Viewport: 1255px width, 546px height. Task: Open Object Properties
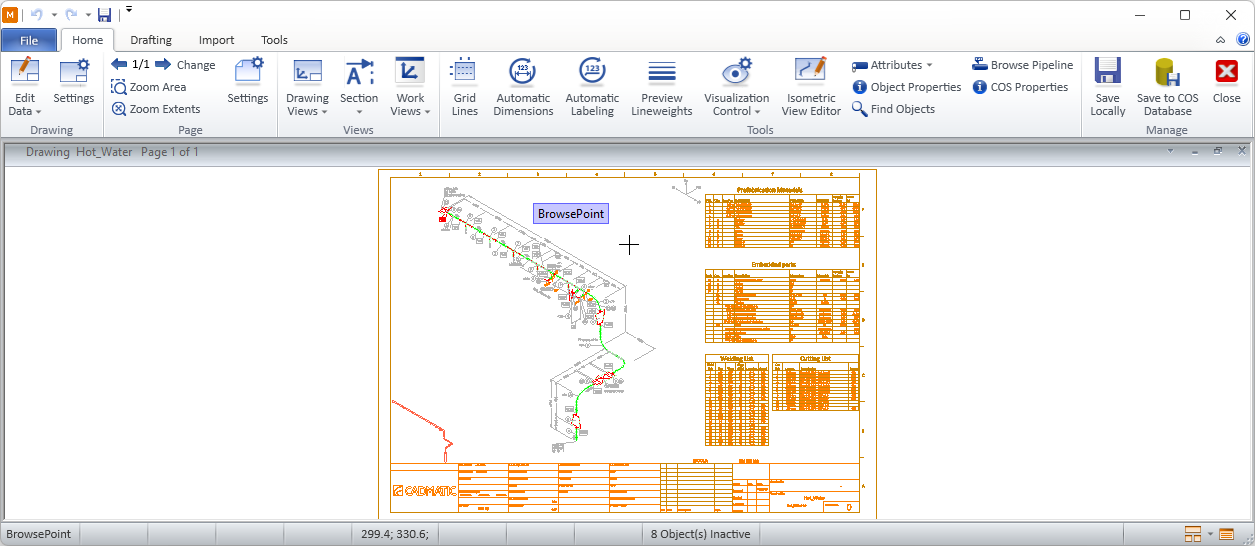click(906, 87)
